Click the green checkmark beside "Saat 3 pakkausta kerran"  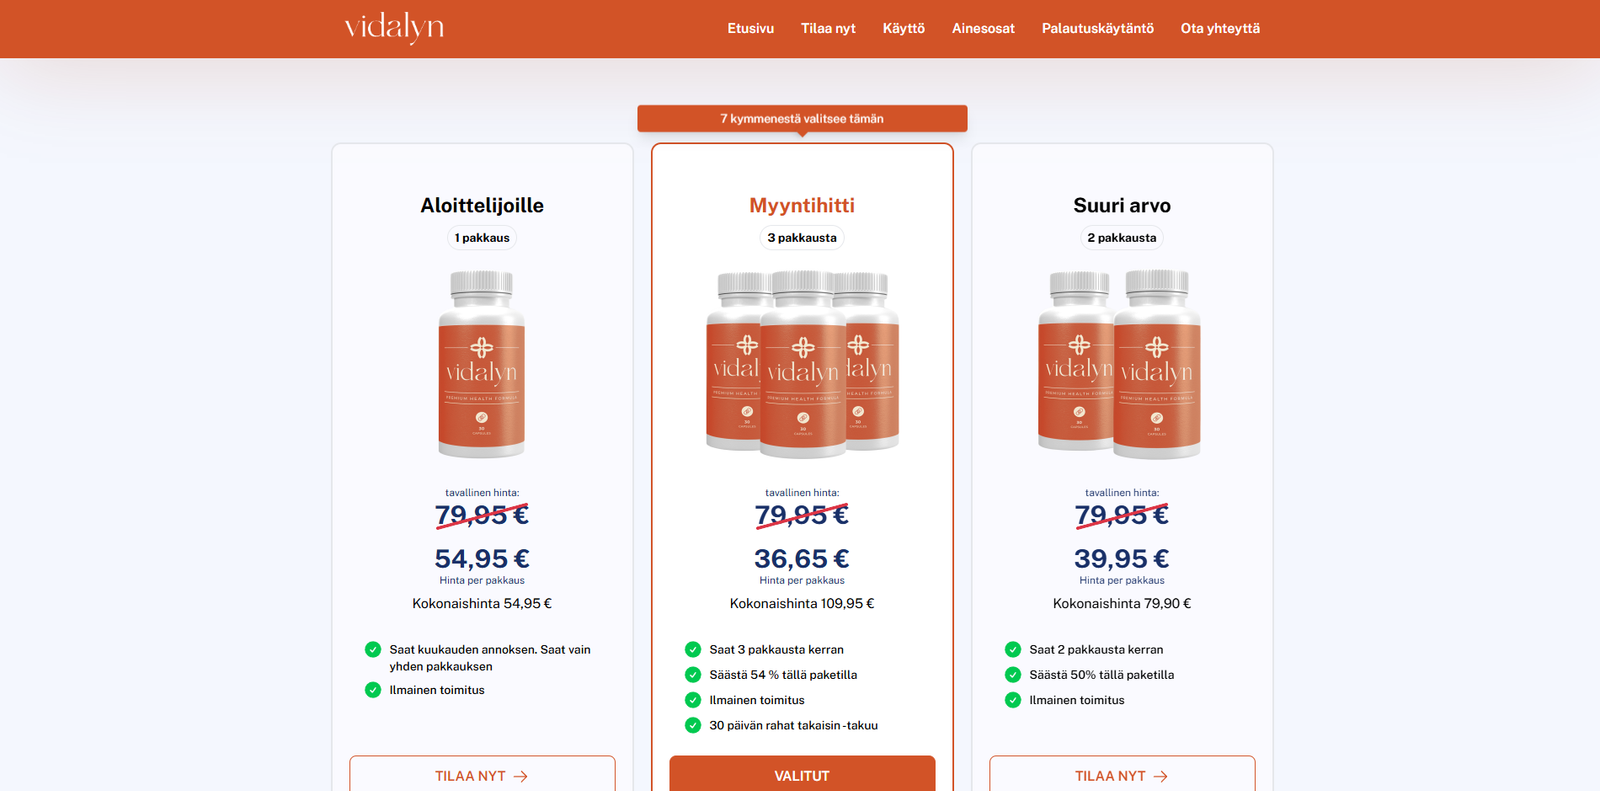(x=693, y=649)
